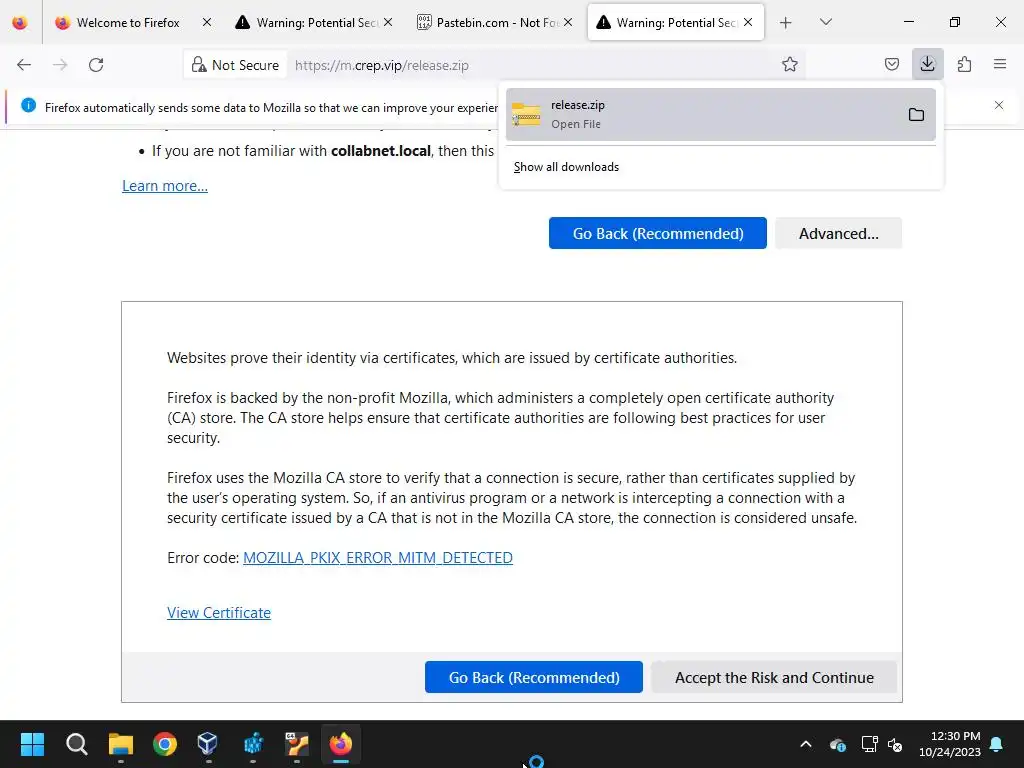Open the notifications bell icon
This screenshot has width=1024, height=768.
(997, 744)
